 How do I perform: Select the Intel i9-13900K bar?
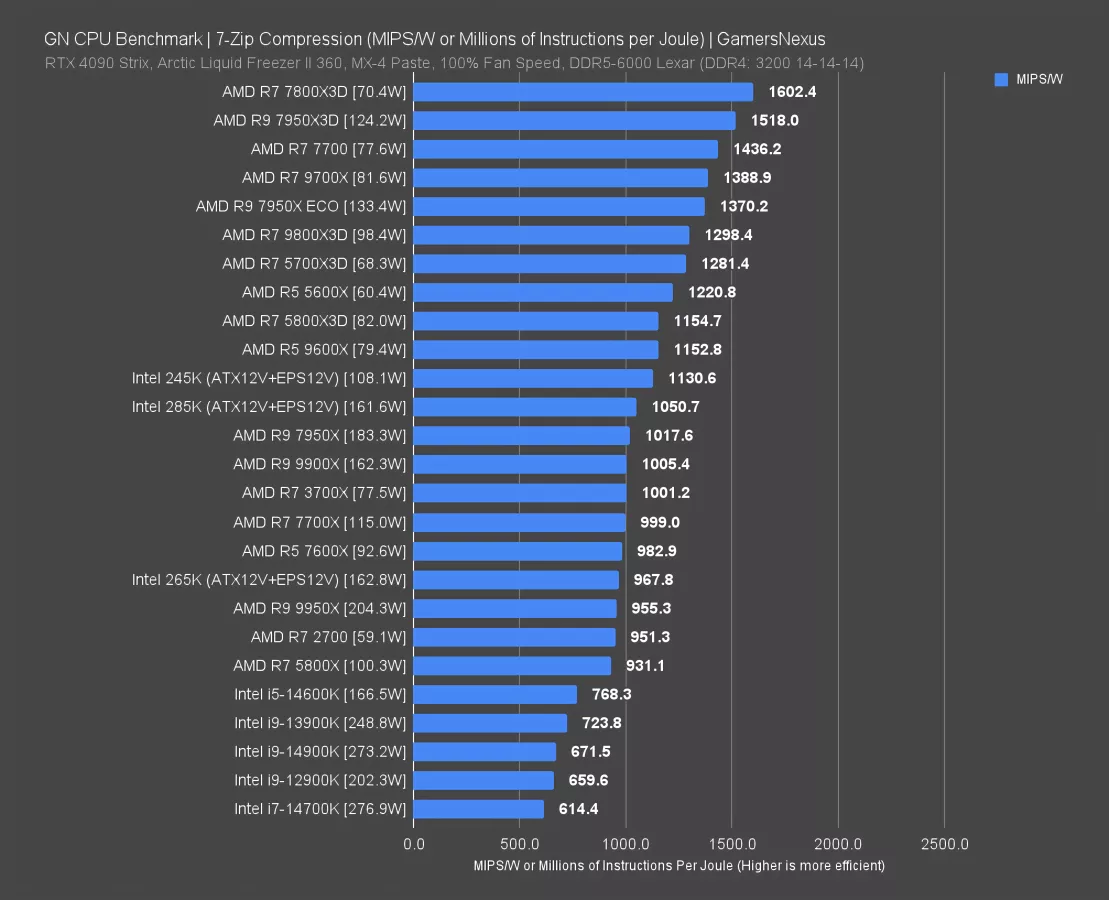tap(490, 723)
